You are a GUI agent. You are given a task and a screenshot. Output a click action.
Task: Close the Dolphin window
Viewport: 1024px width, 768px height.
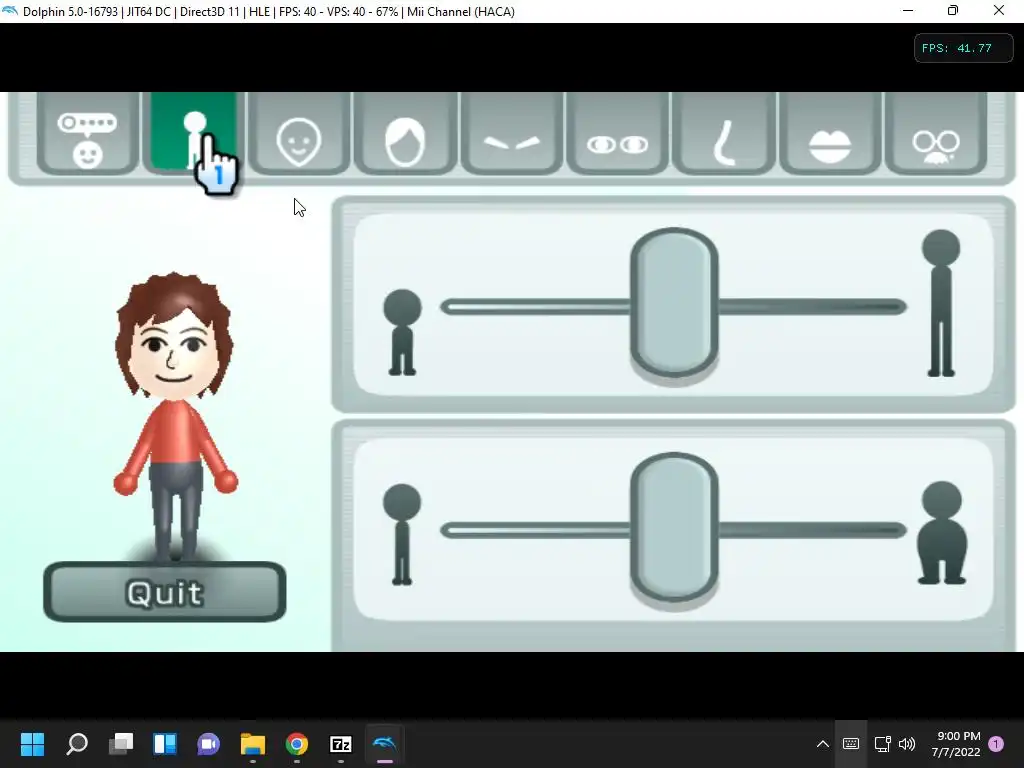(999, 10)
